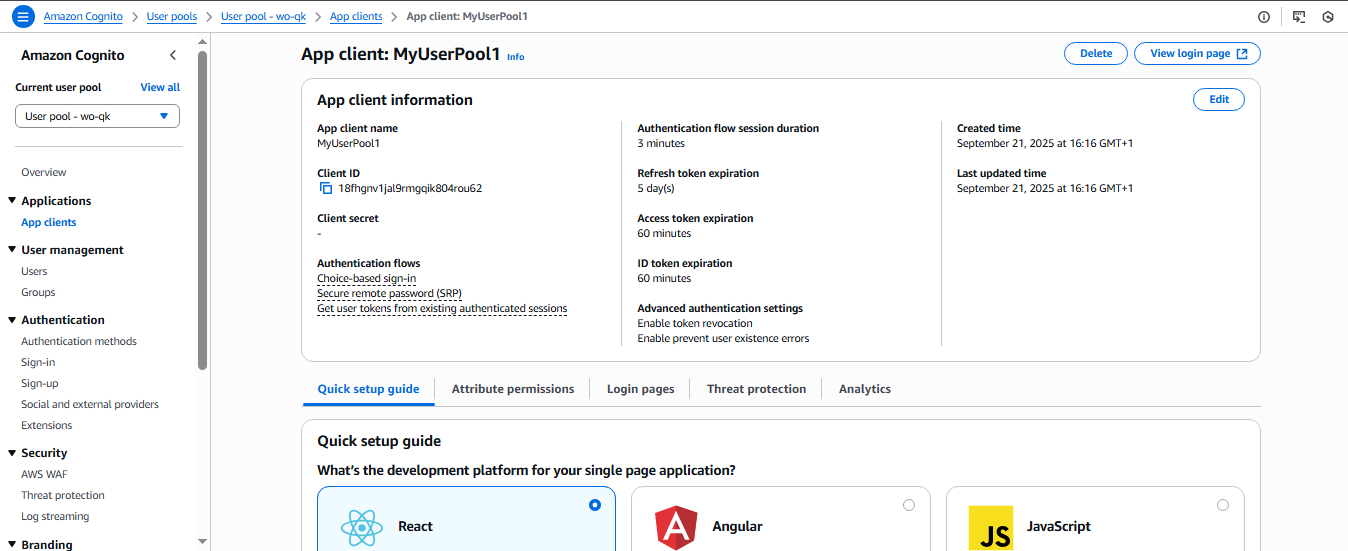
Task: Click the React logo icon
Action: (x=361, y=526)
